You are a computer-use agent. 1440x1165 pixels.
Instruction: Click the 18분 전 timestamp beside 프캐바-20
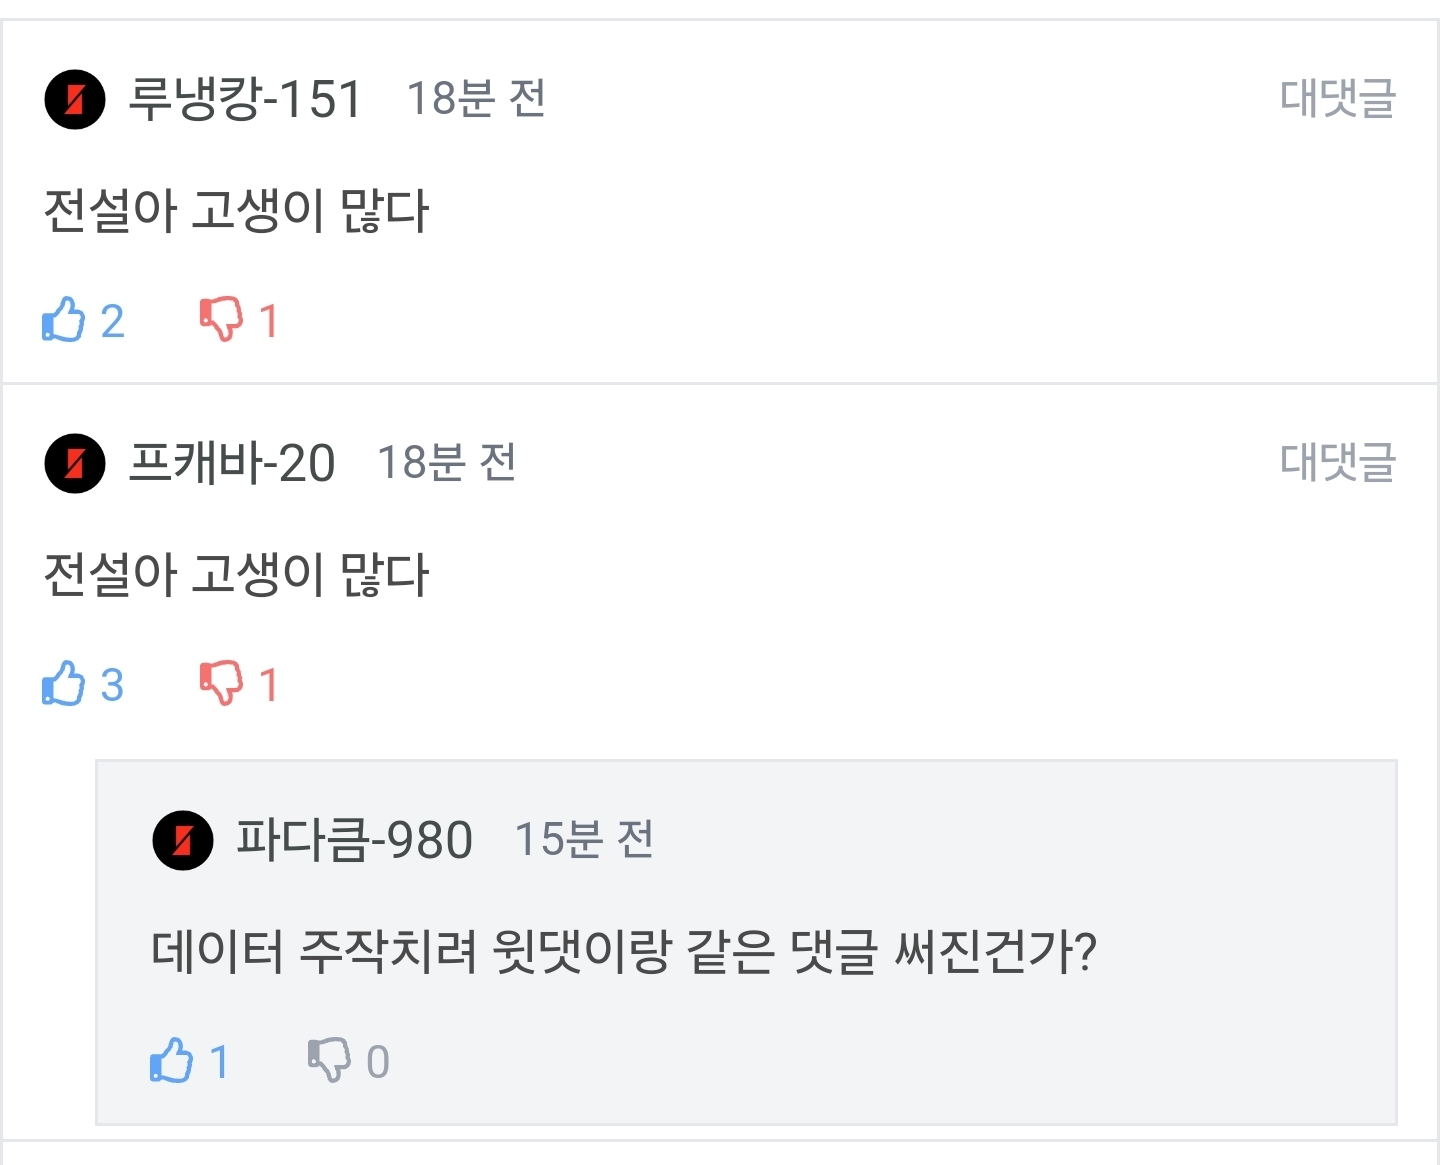447,463
